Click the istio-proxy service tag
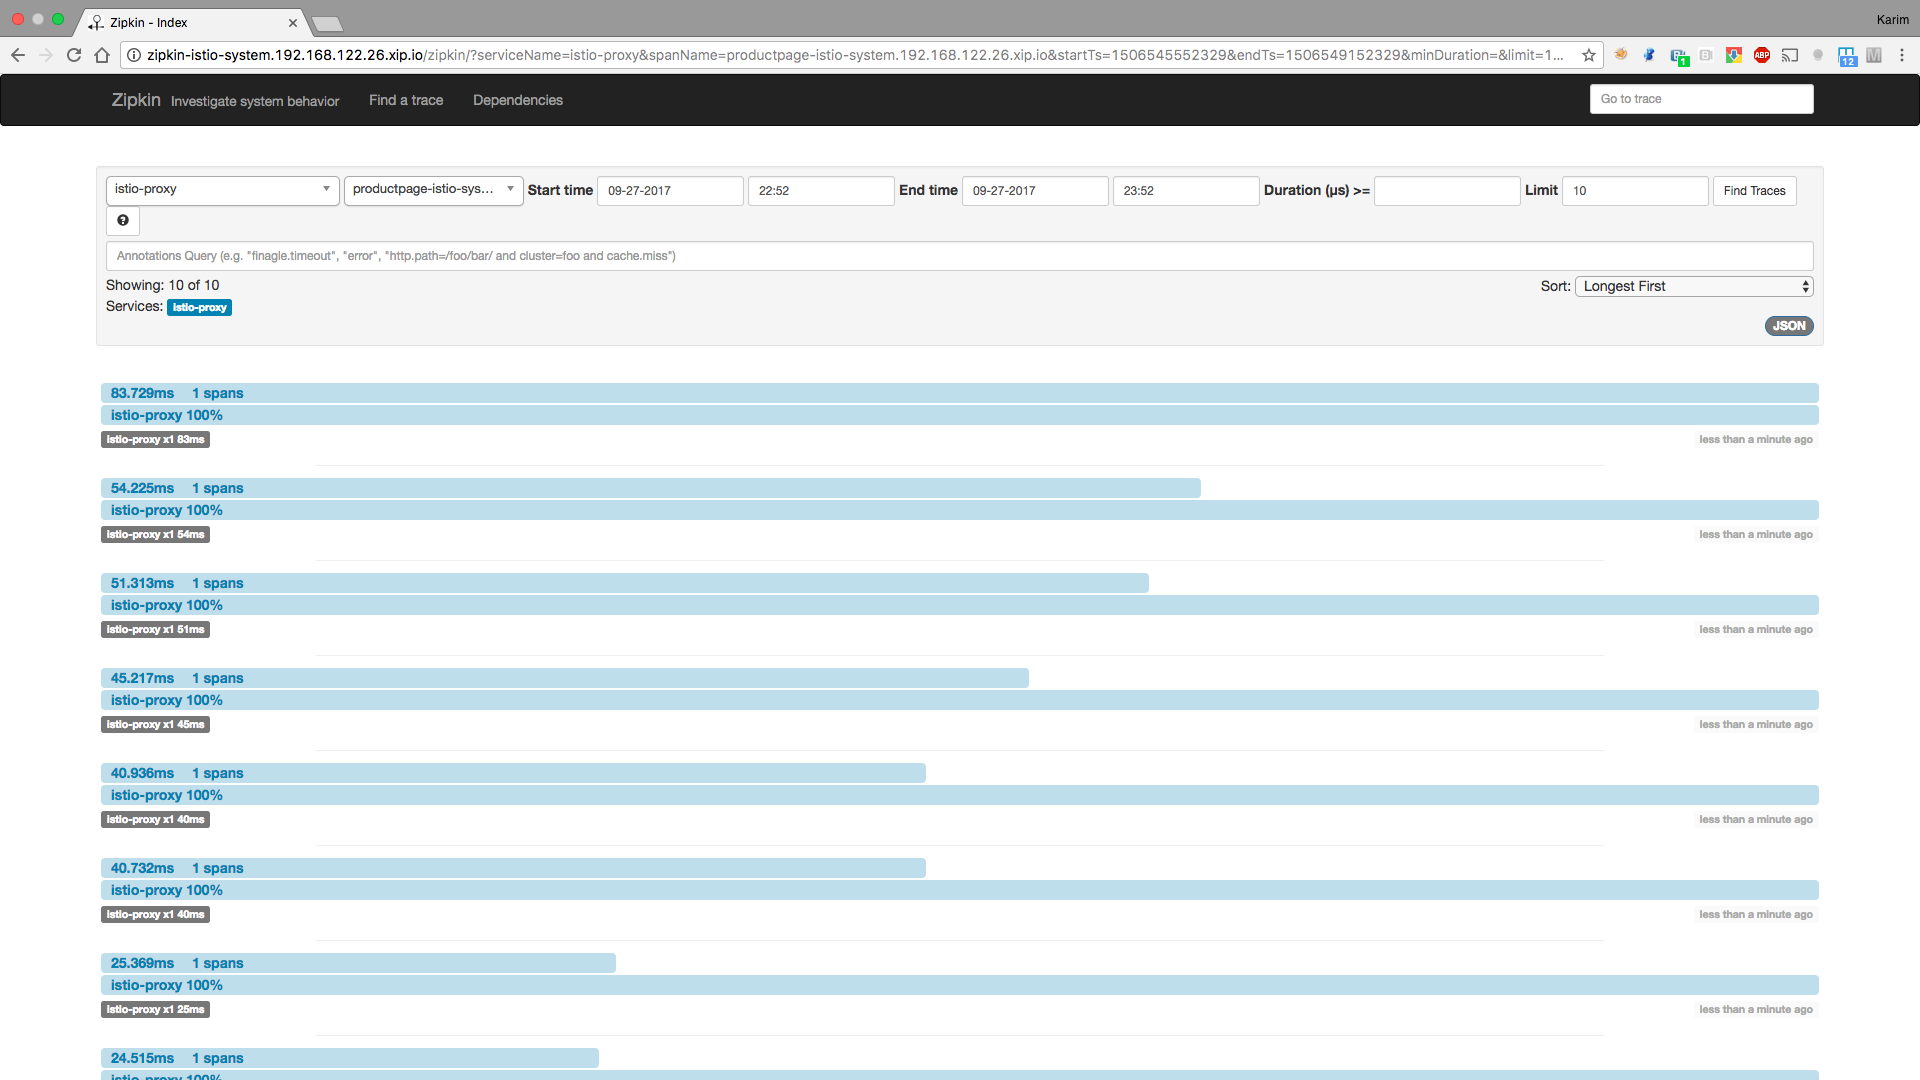The width and height of the screenshot is (1920, 1080). point(199,308)
